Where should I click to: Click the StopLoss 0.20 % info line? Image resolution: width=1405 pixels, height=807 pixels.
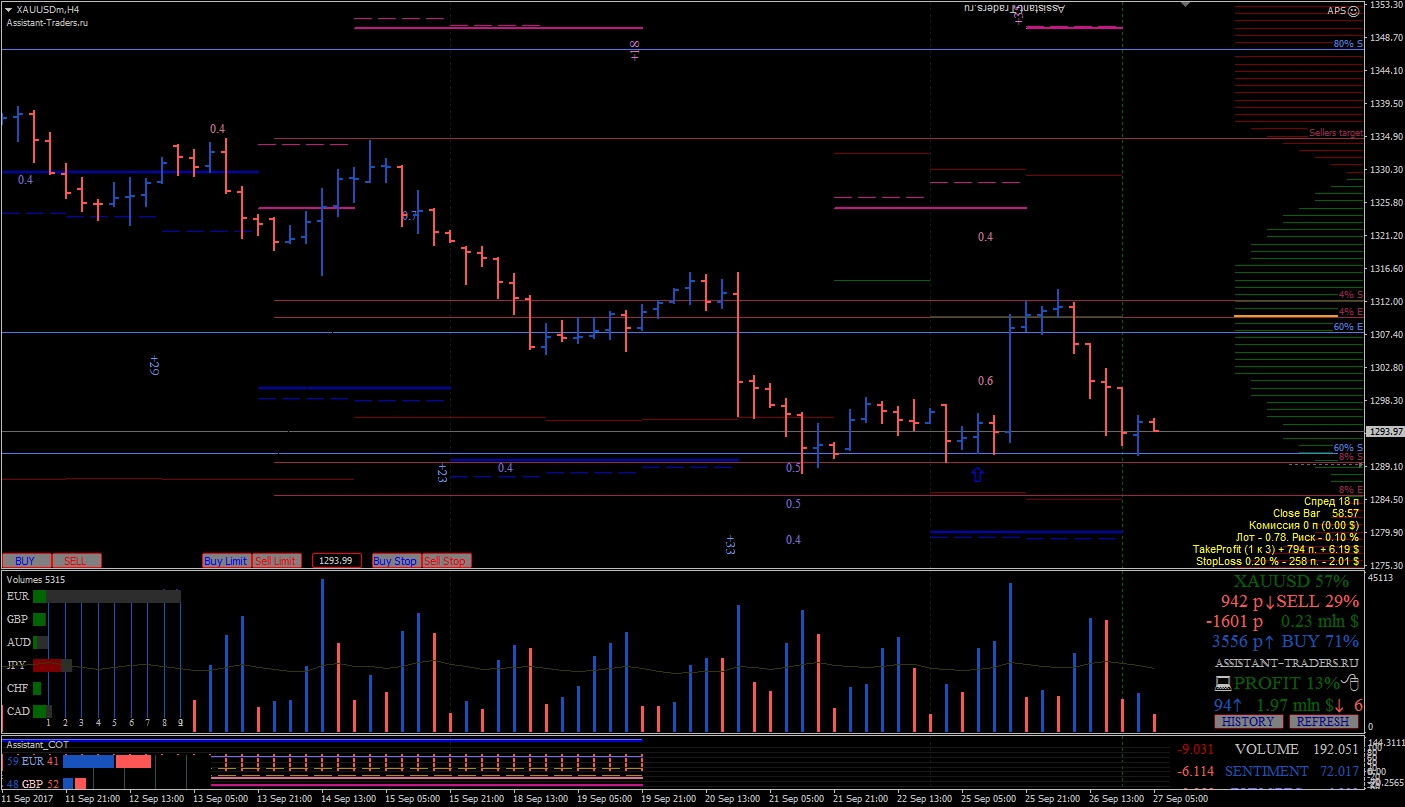1277,561
